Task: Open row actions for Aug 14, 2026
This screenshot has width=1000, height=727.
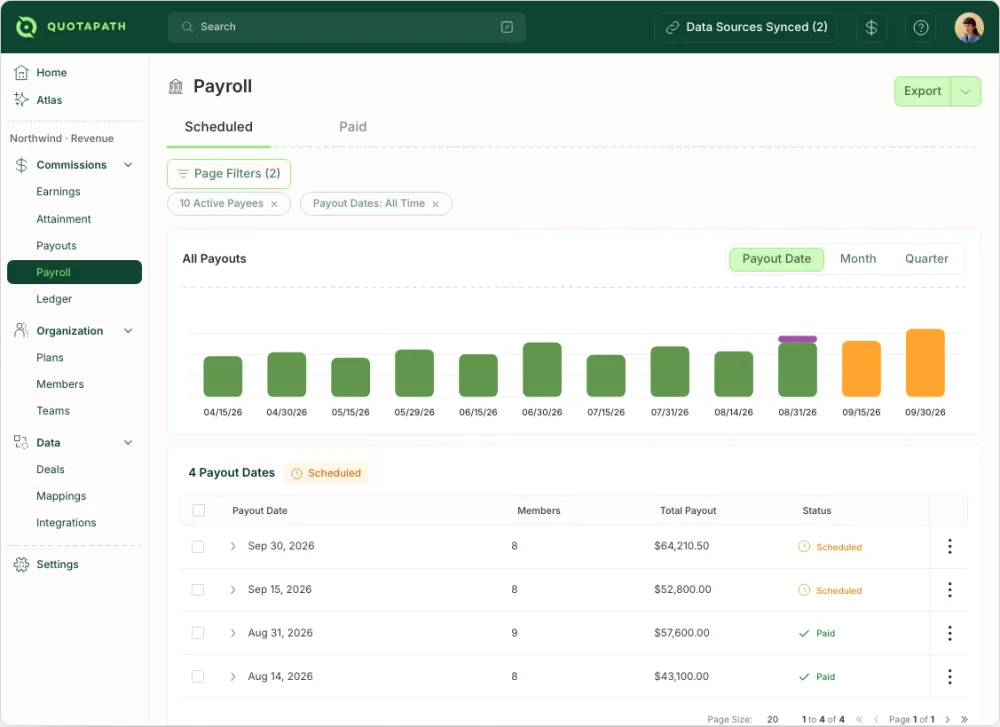Action: pyautogui.click(x=950, y=677)
